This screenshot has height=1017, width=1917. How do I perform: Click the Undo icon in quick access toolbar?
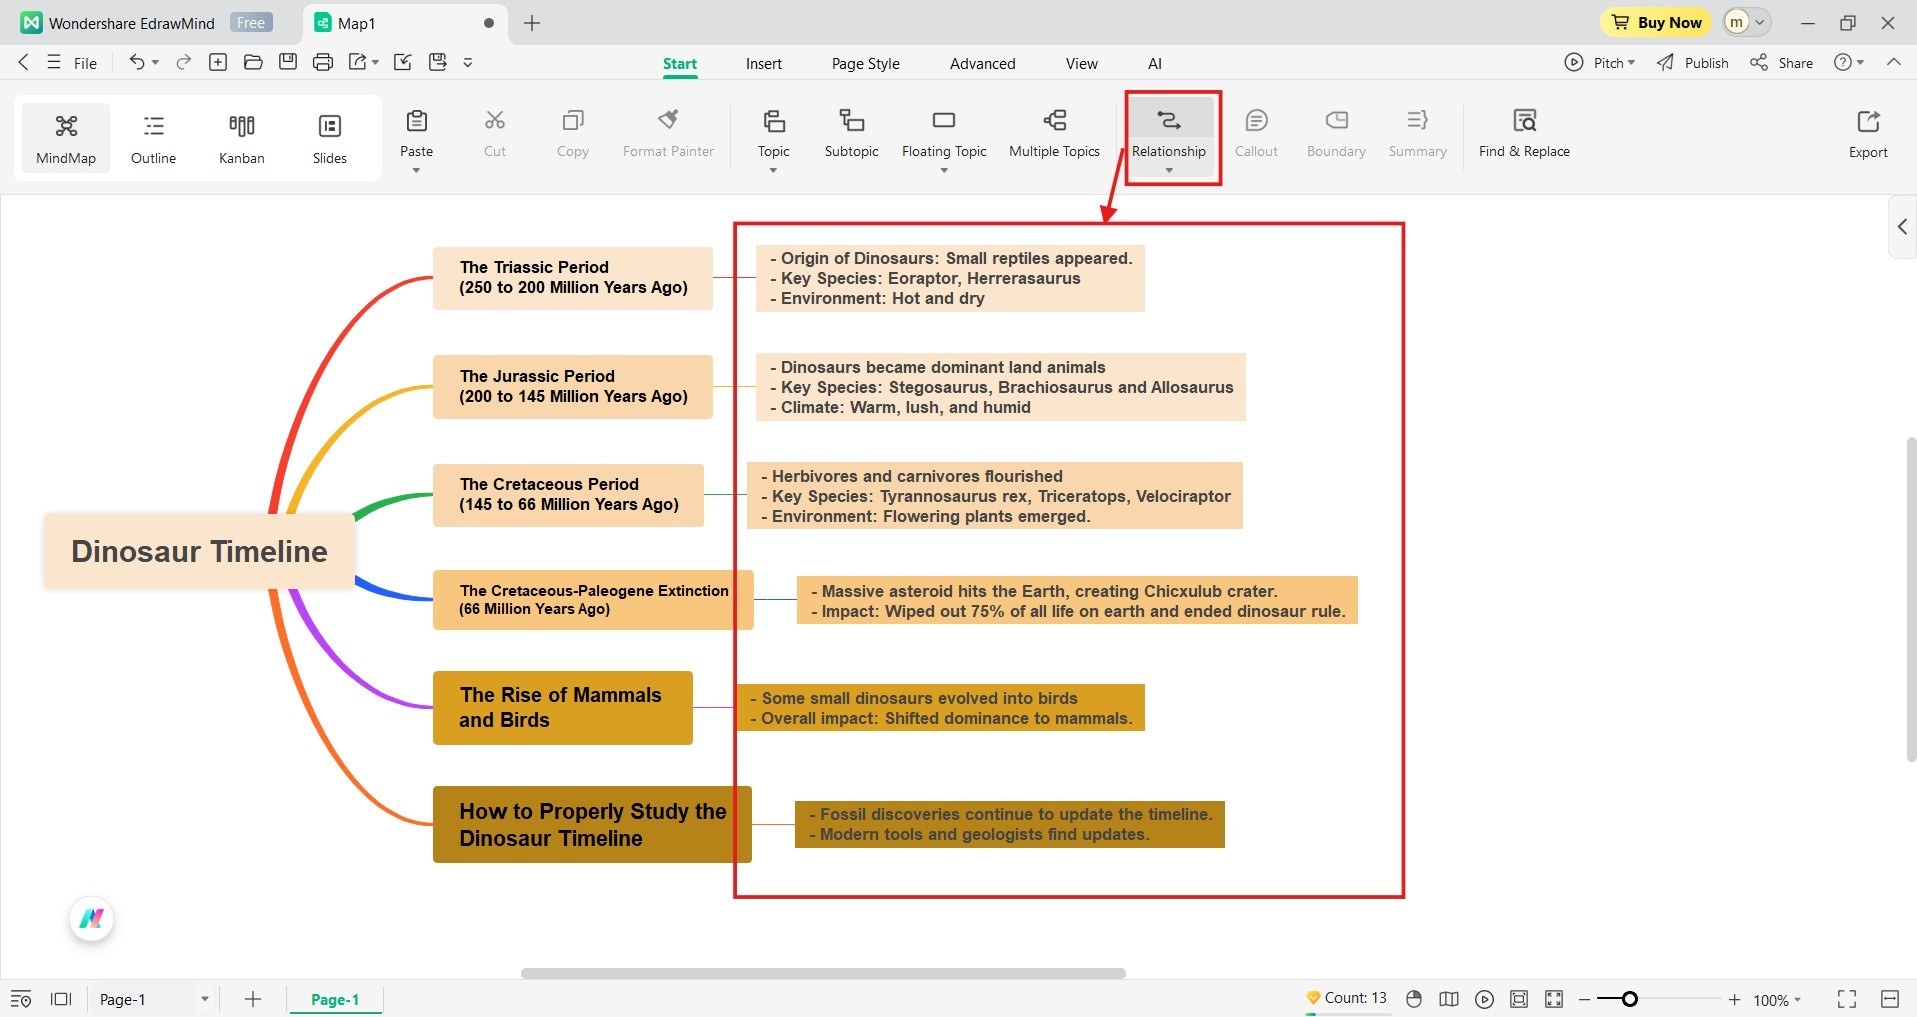(137, 62)
